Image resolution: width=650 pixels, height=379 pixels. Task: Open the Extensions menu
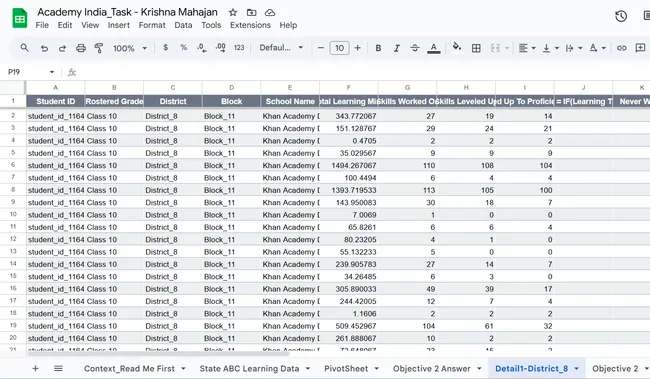[250, 25]
